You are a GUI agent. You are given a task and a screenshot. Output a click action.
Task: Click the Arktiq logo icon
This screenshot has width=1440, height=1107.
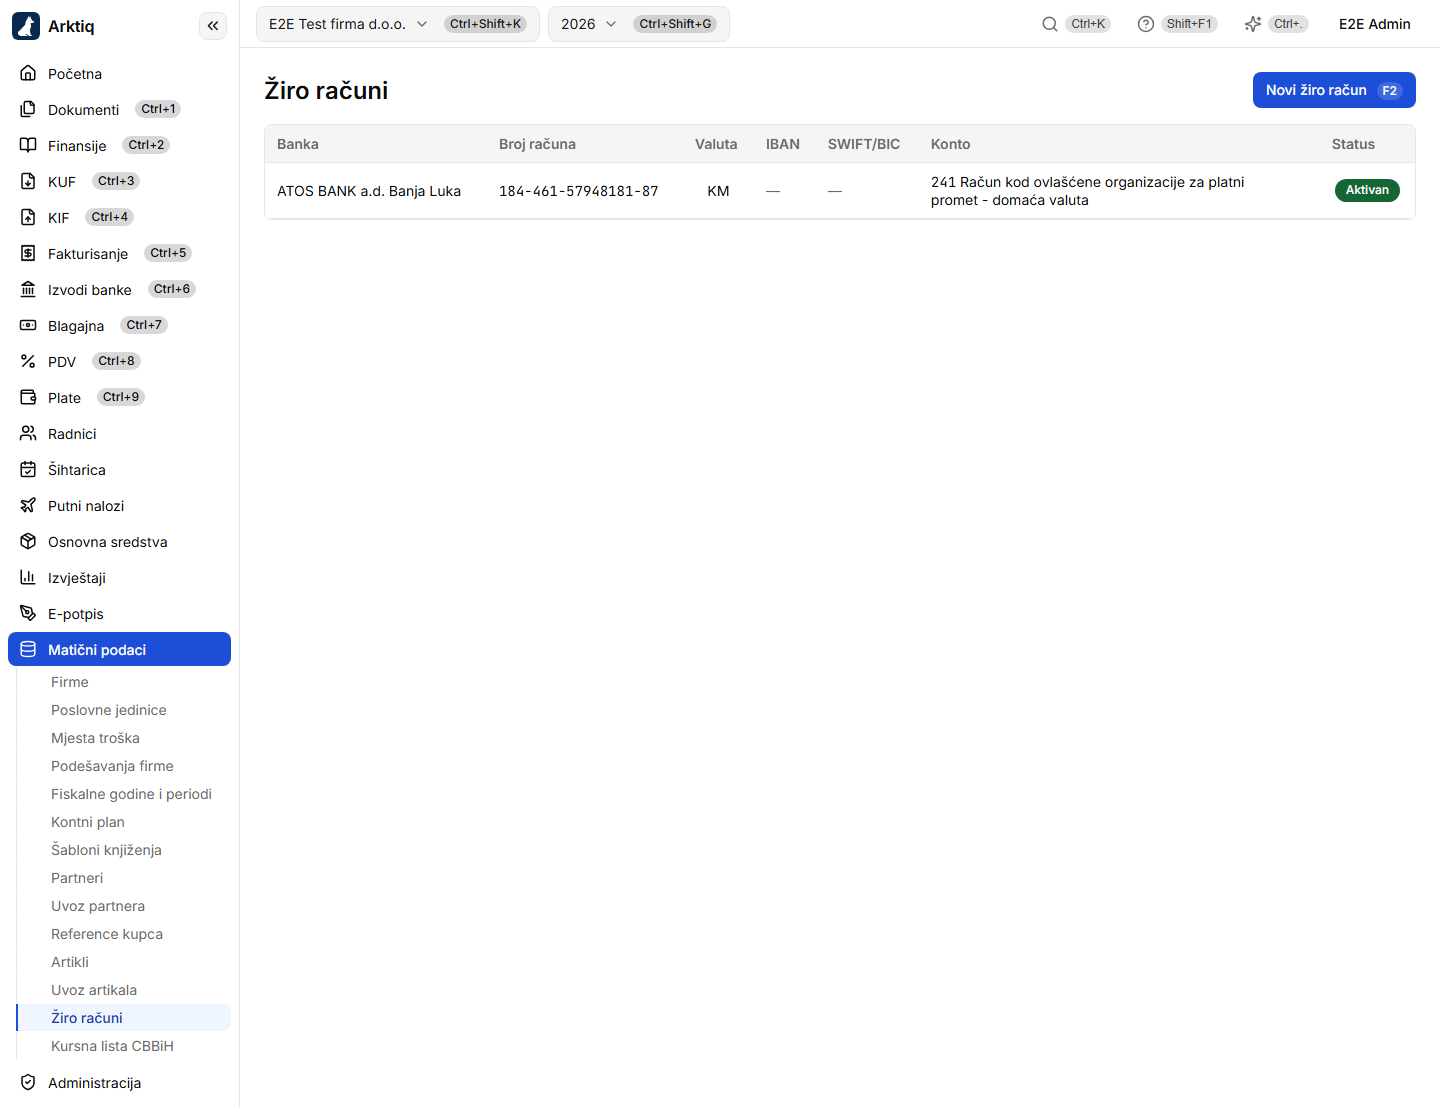point(26,26)
